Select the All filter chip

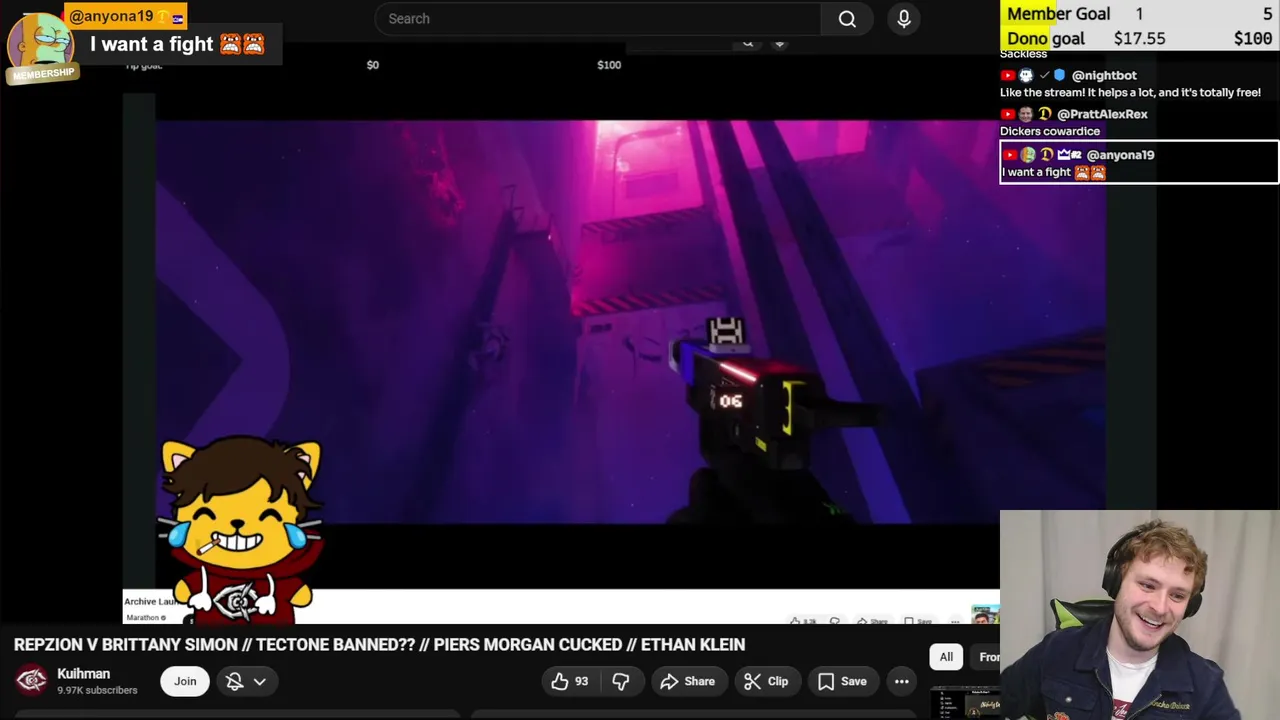click(946, 657)
